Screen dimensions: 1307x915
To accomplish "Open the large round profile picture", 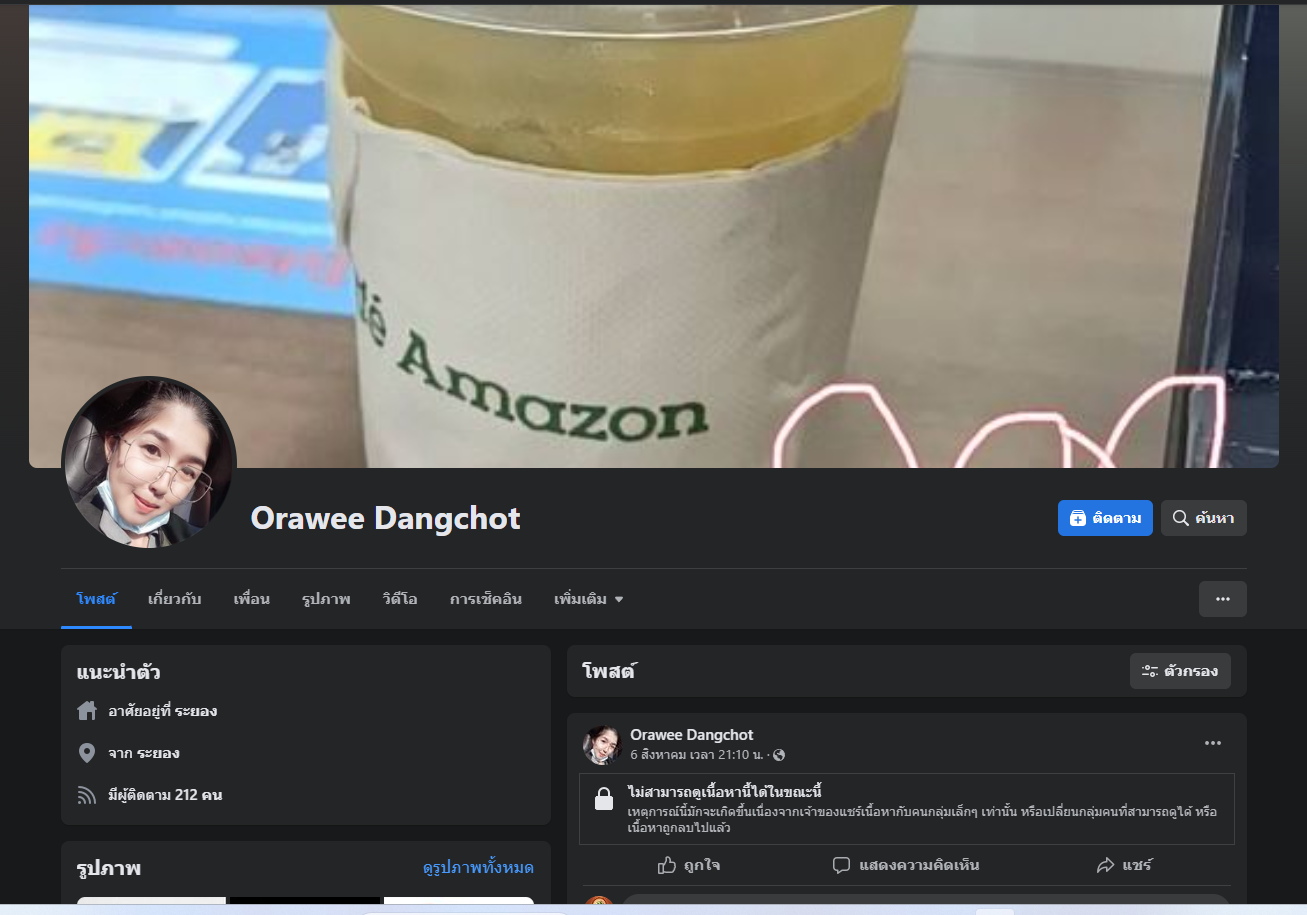I will click(x=149, y=463).
